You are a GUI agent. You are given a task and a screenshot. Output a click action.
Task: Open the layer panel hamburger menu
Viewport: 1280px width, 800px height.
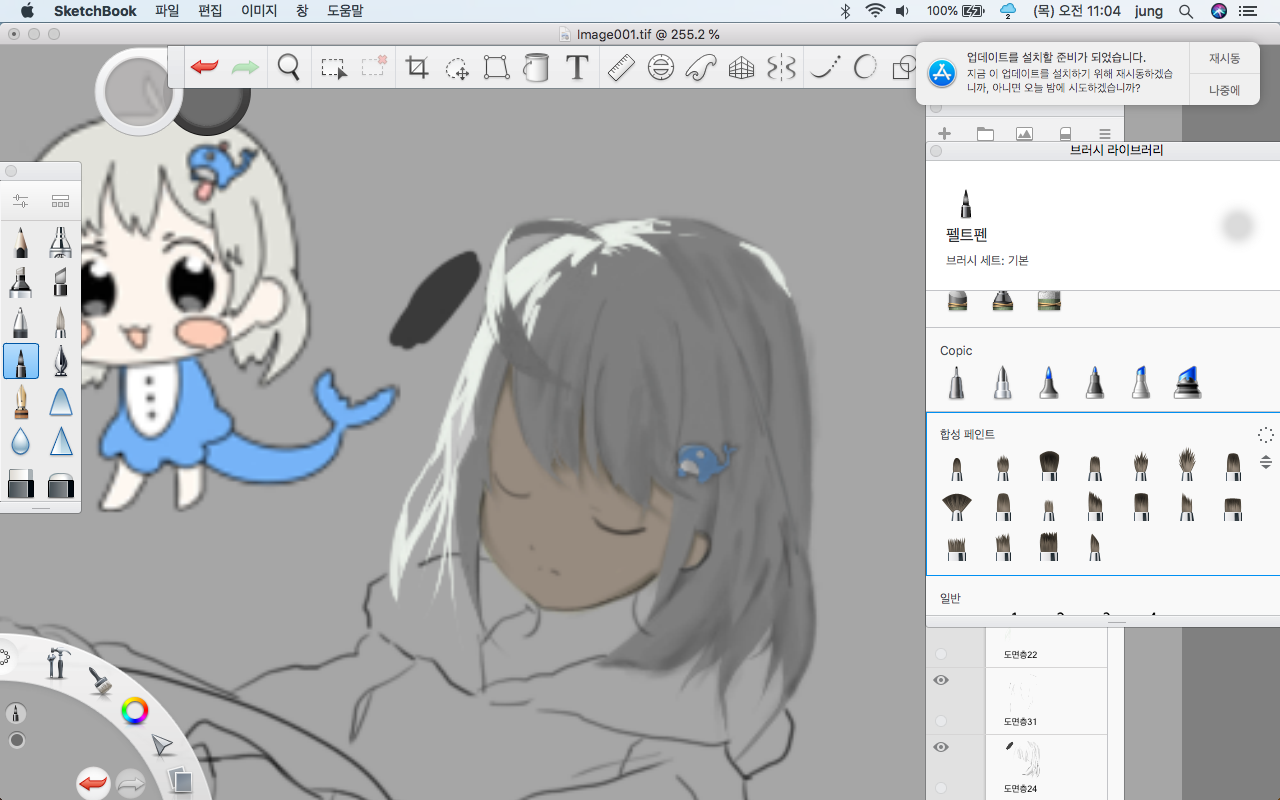coord(1105,134)
